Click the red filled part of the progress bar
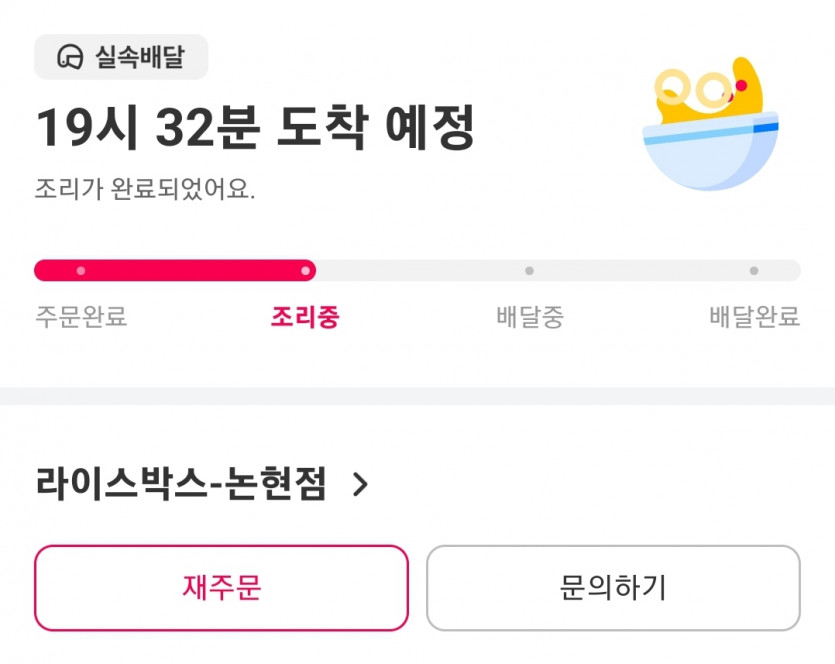The width and height of the screenshot is (835, 664). pos(190,270)
